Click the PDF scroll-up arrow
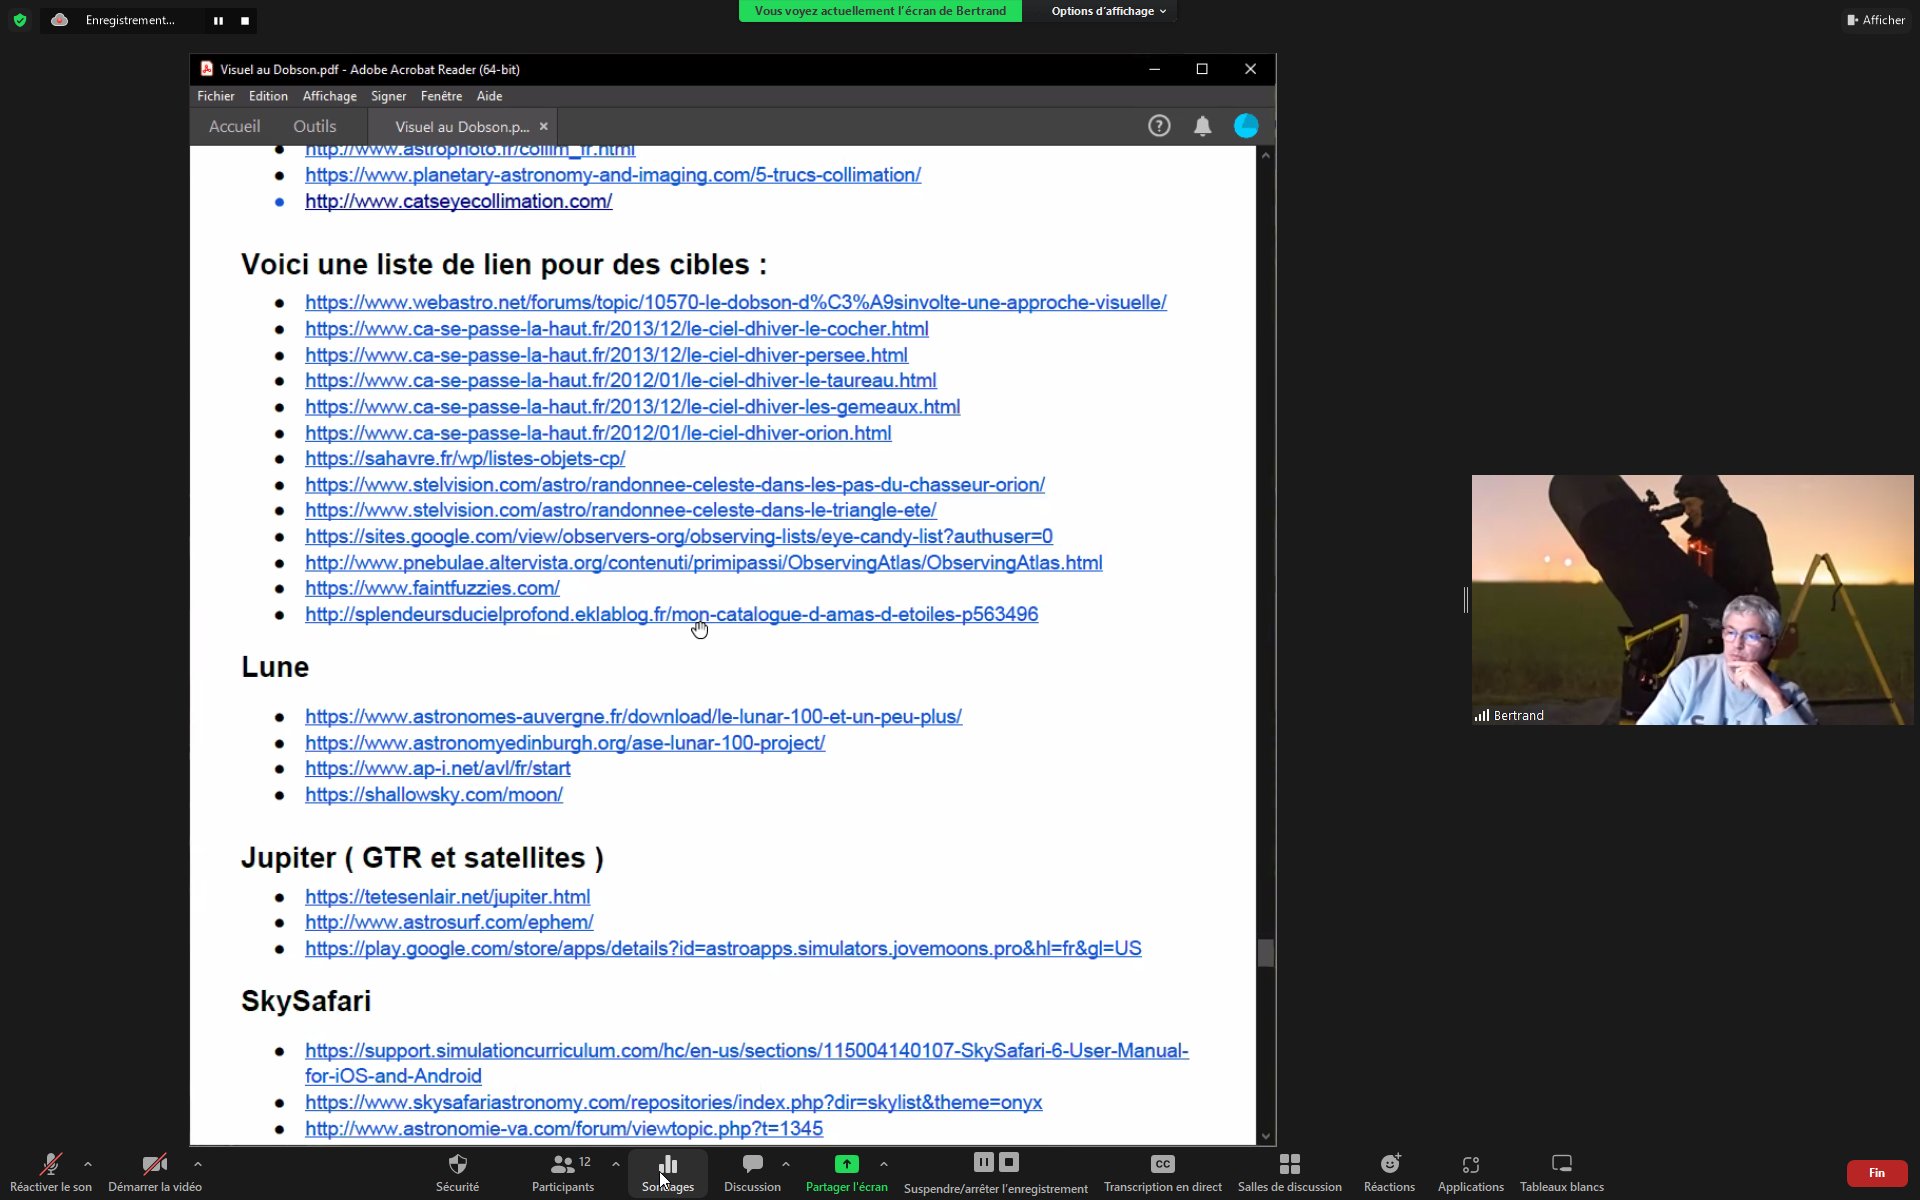Screen dimensions: 1920x1200 point(1266,155)
